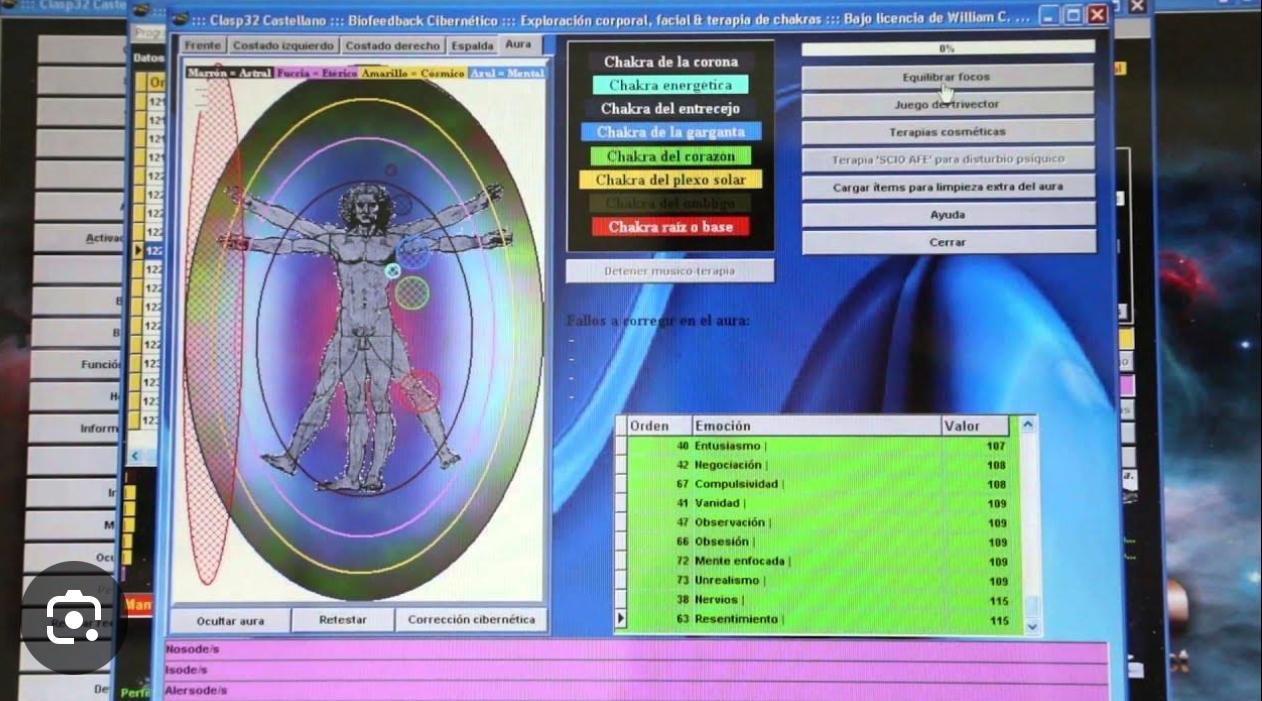Switch to Costado derecho tab
The width and height of the screenshot is (1262, 701).
pos(393,46)
